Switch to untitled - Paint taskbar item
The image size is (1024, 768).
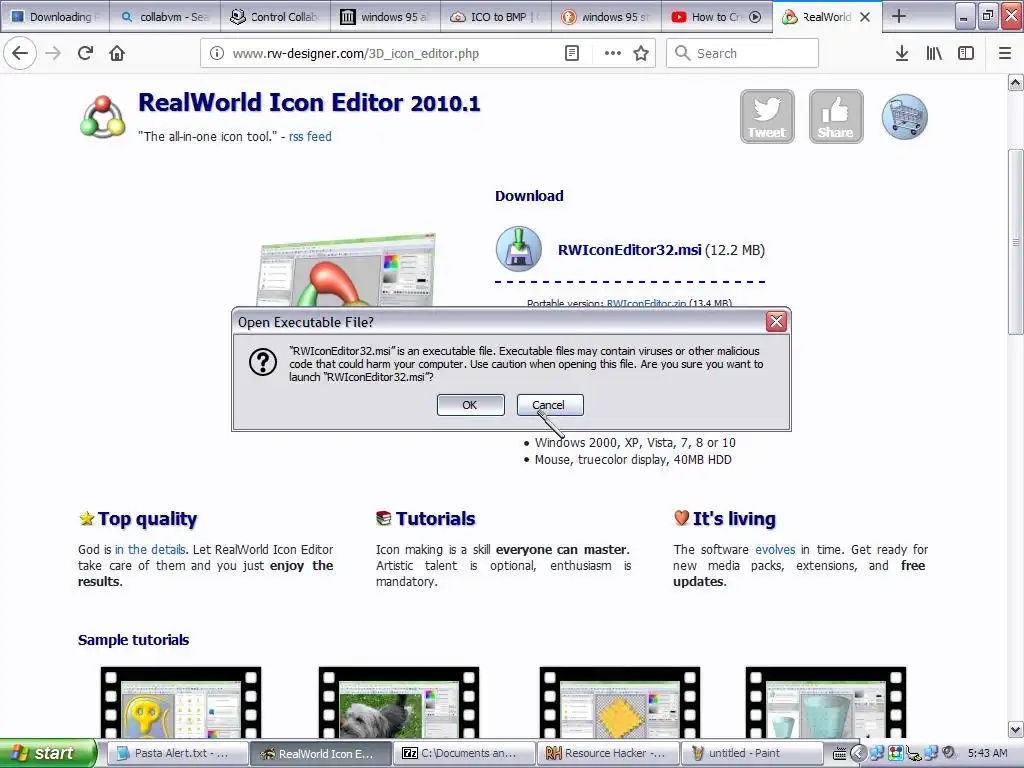[x=751, y=753]
